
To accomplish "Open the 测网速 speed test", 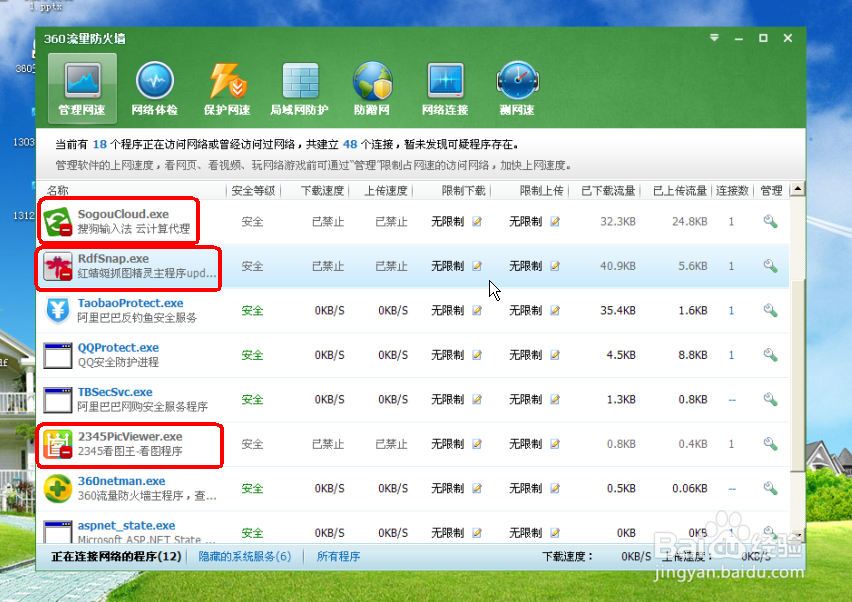I will [517, 88].
